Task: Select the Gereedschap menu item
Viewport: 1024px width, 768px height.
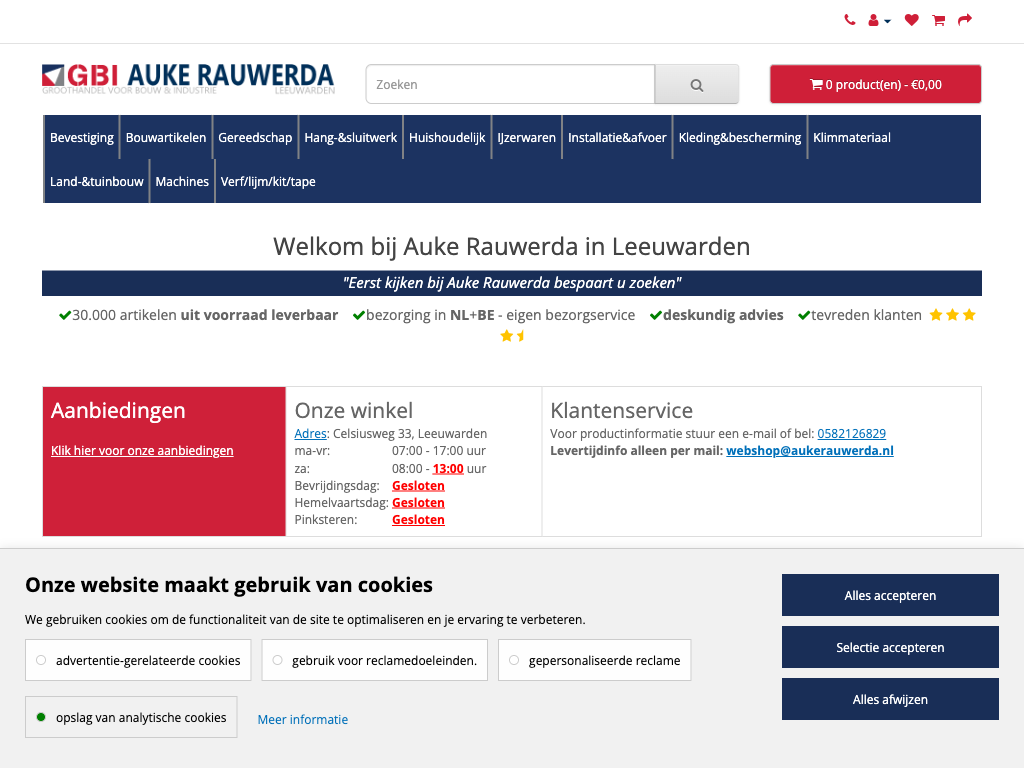Action: point(255,138)
